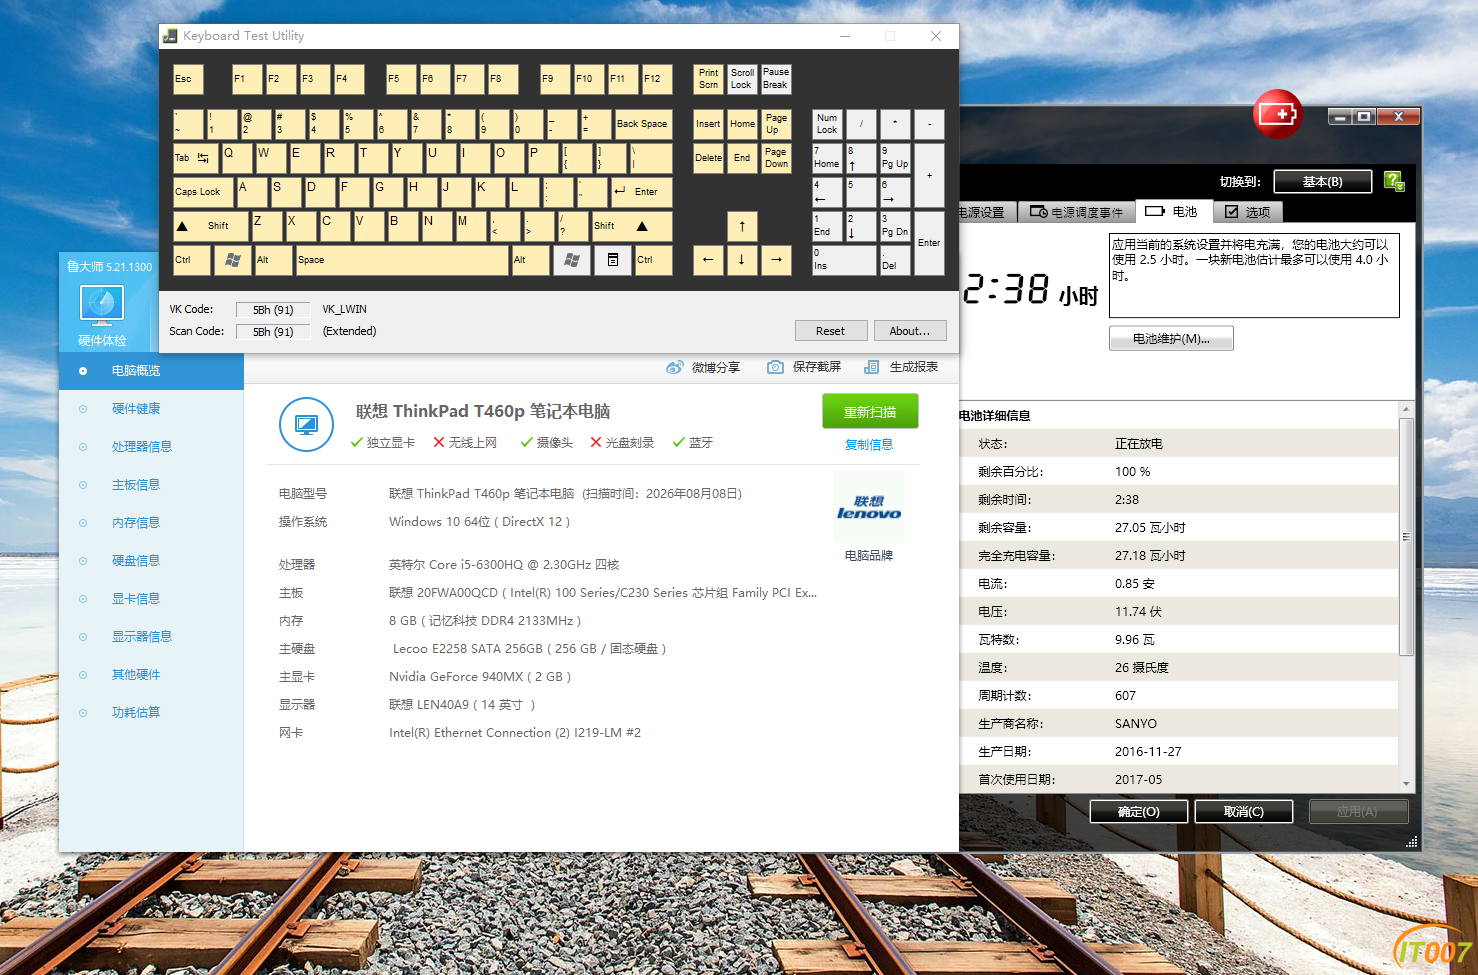Click the Tab key
This screenshot has height=975, width=1478.
tap(195, 158)
